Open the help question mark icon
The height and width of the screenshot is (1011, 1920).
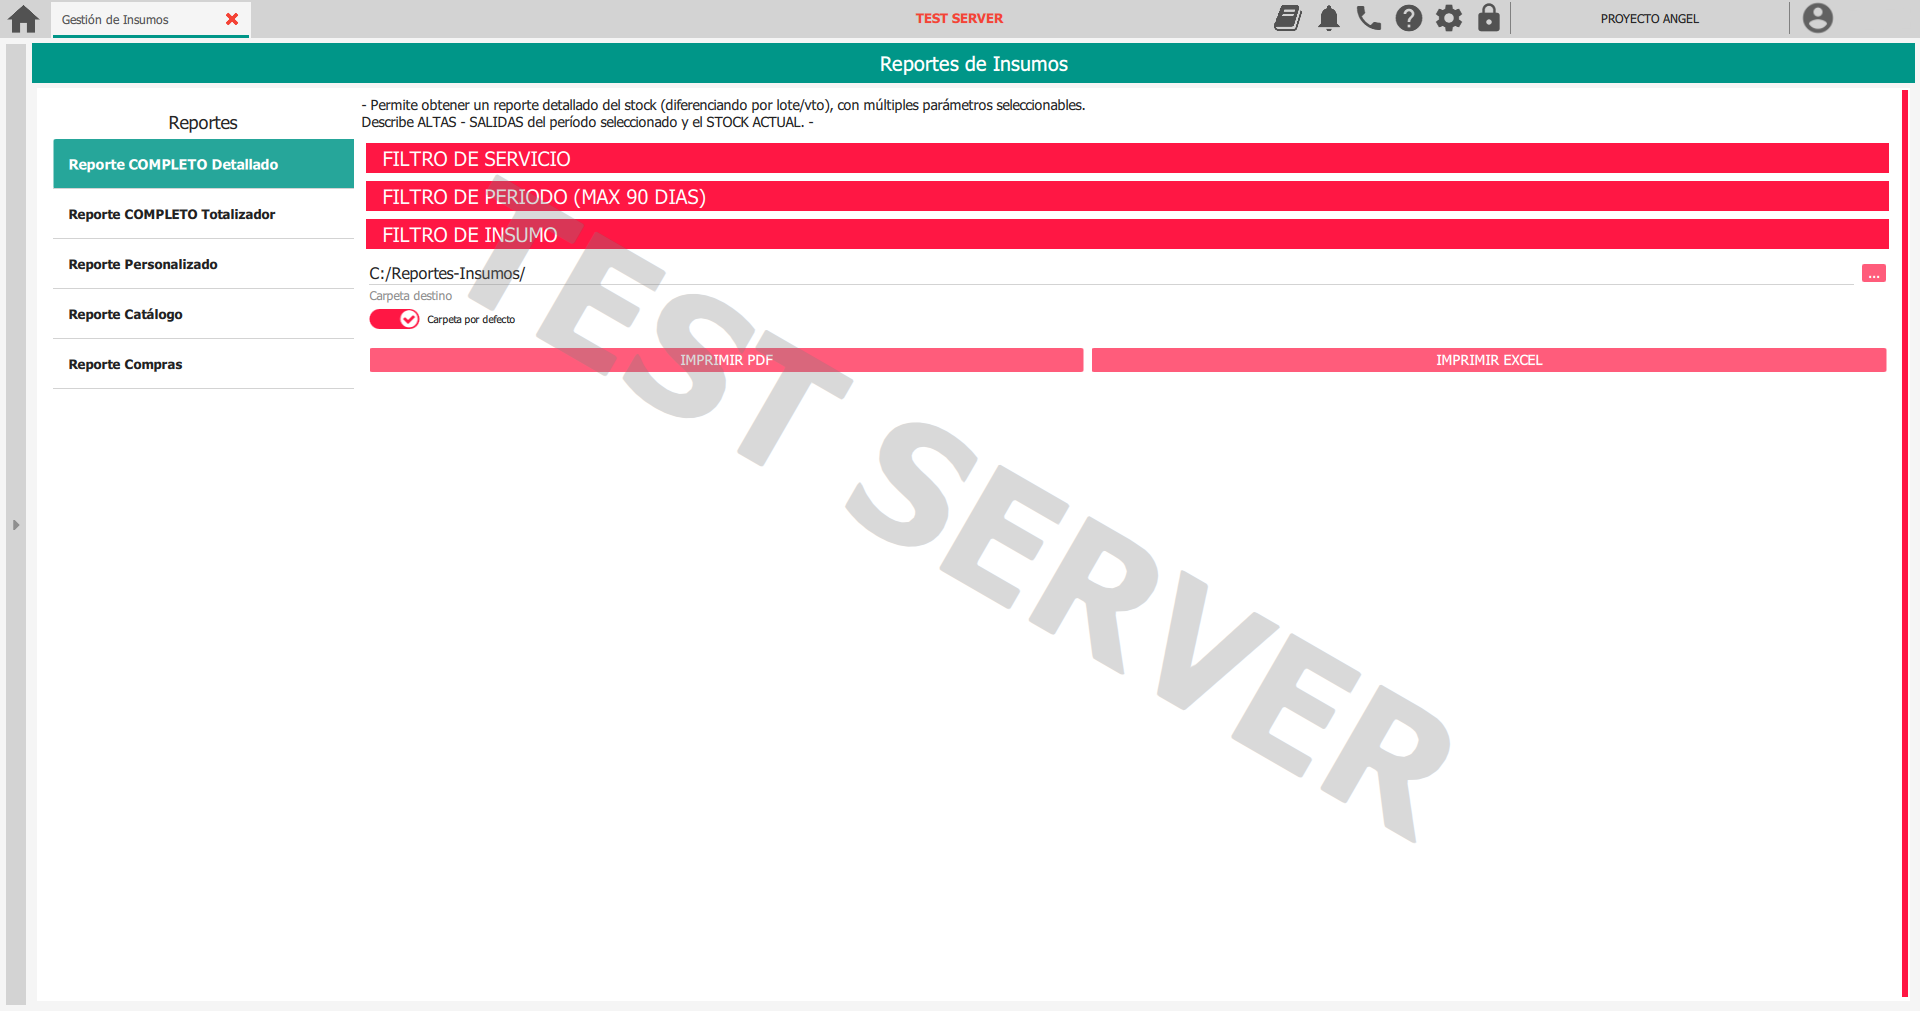click(x=1408, y=18)
